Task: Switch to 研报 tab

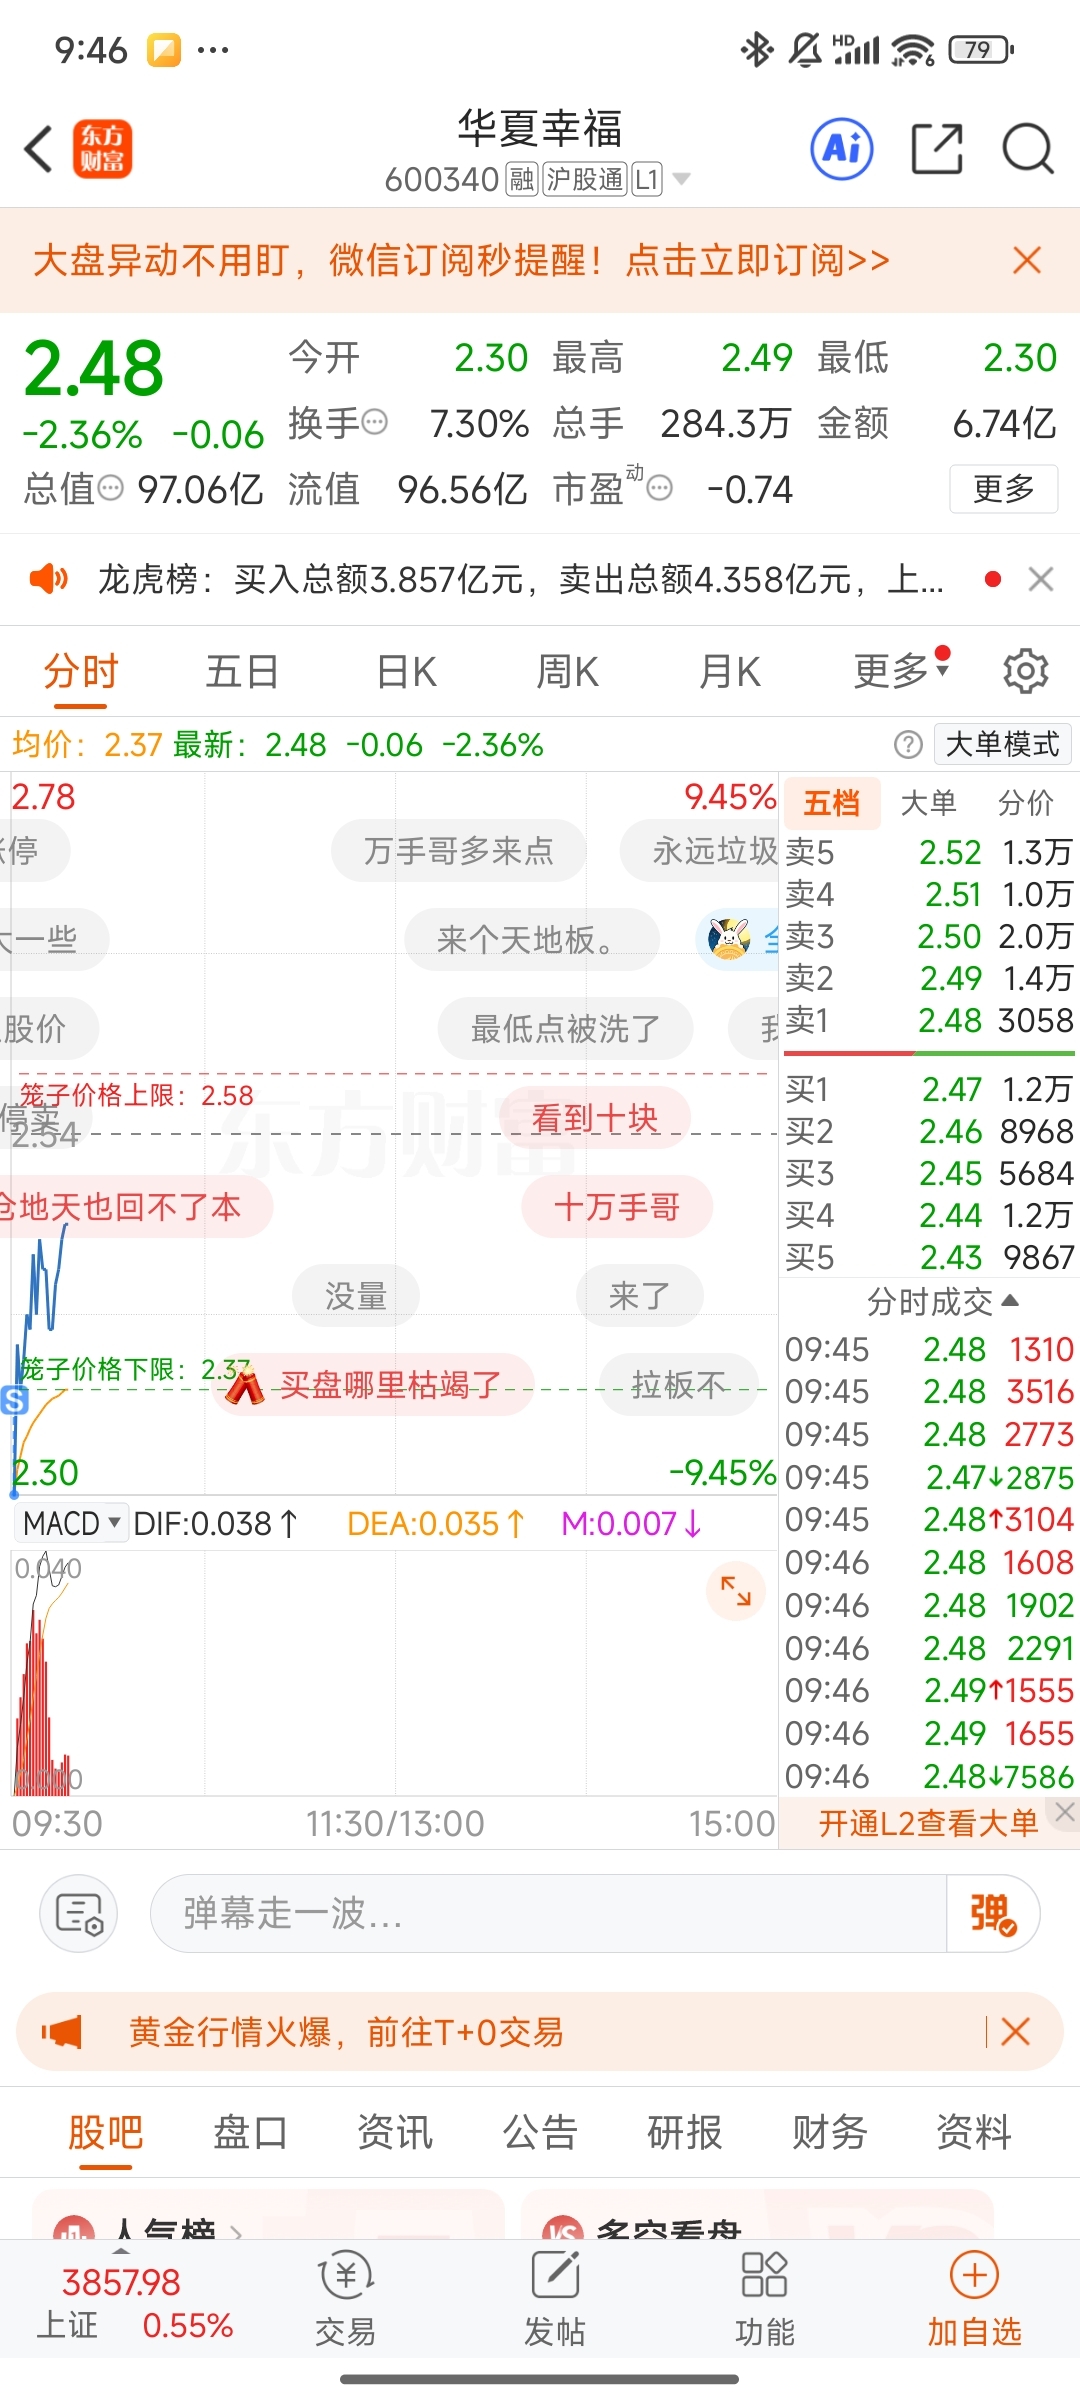Action: tap(685, 2131)
